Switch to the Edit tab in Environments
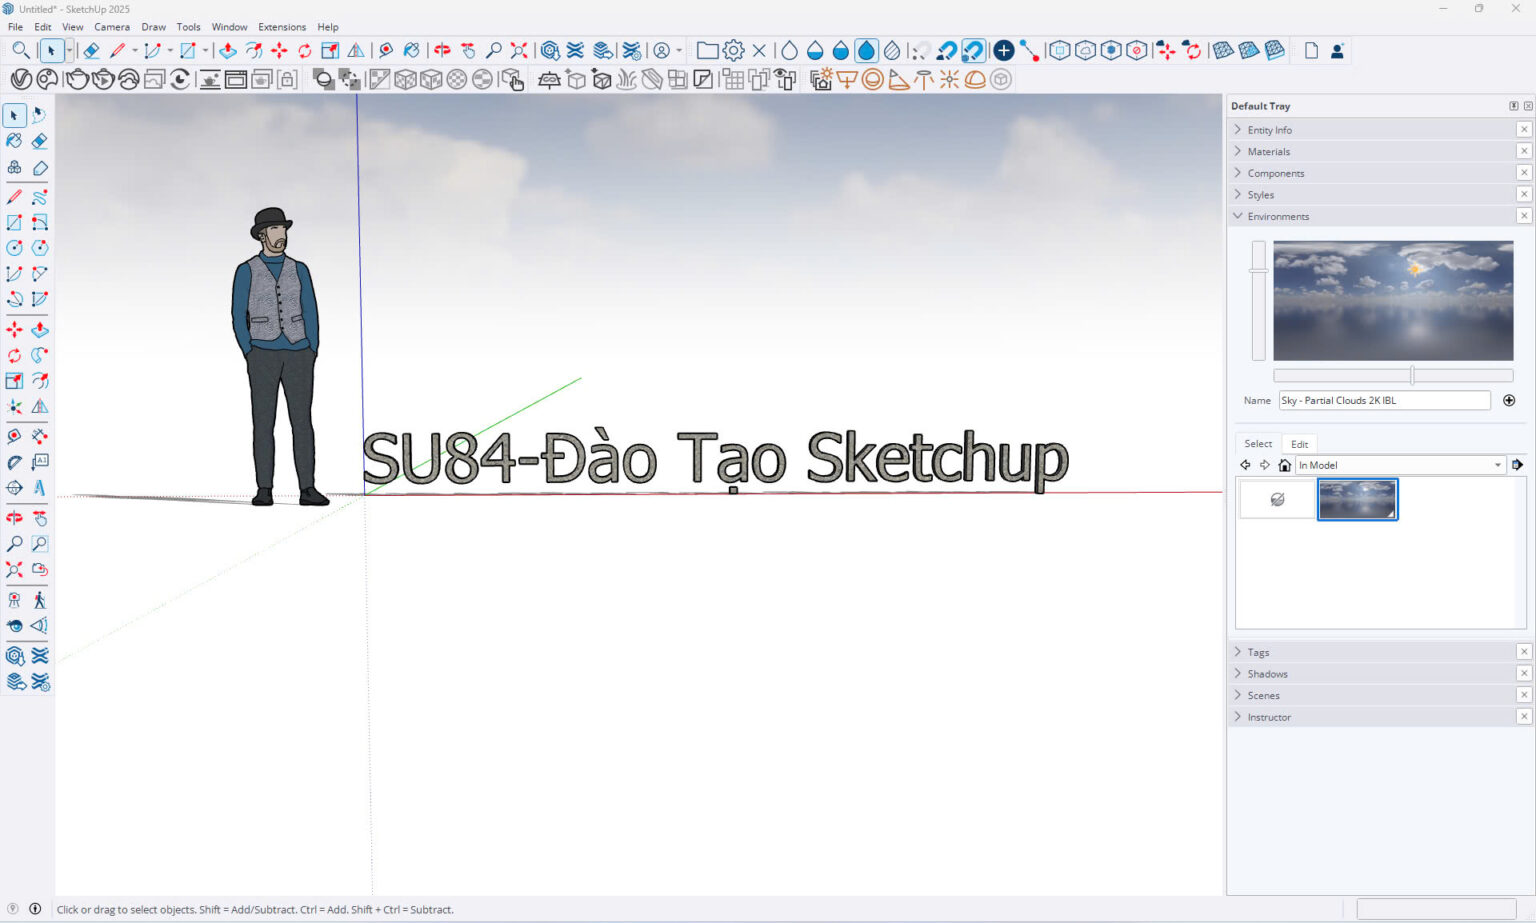The height and width of the screenshot is (923, 1536). (x=1299, y=443)
